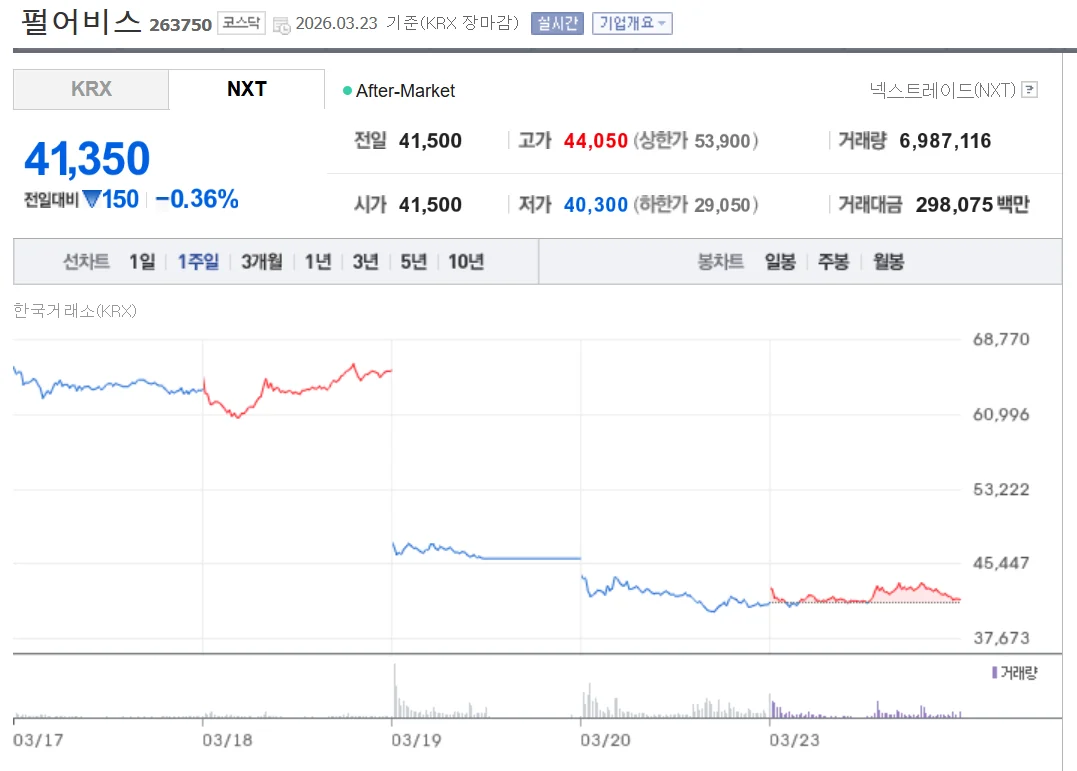Click the purple 거래량 legend marker
Screen dimensions: 1077x771
(994, 672)
